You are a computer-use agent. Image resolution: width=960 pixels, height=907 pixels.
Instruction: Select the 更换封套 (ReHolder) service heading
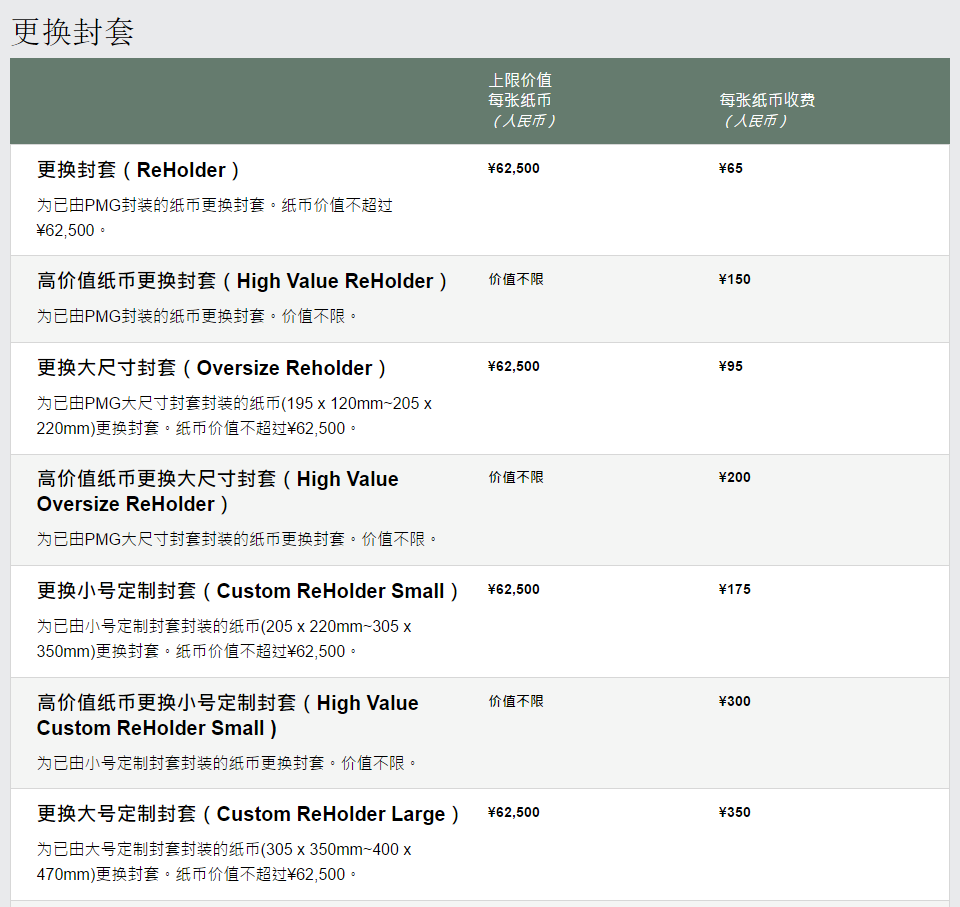coord(138,170)
